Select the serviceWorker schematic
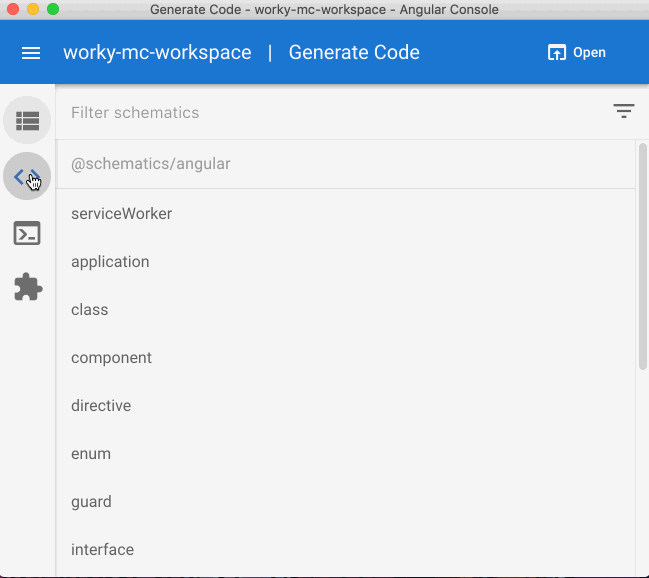 tap(346, 214)
